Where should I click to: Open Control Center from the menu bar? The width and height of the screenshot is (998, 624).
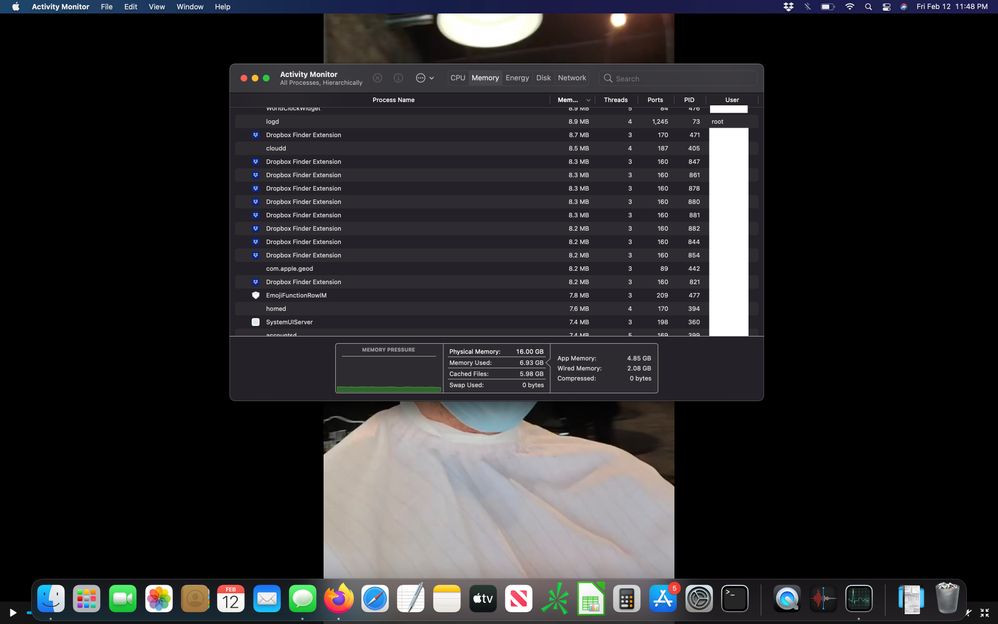tap(886, 7)
